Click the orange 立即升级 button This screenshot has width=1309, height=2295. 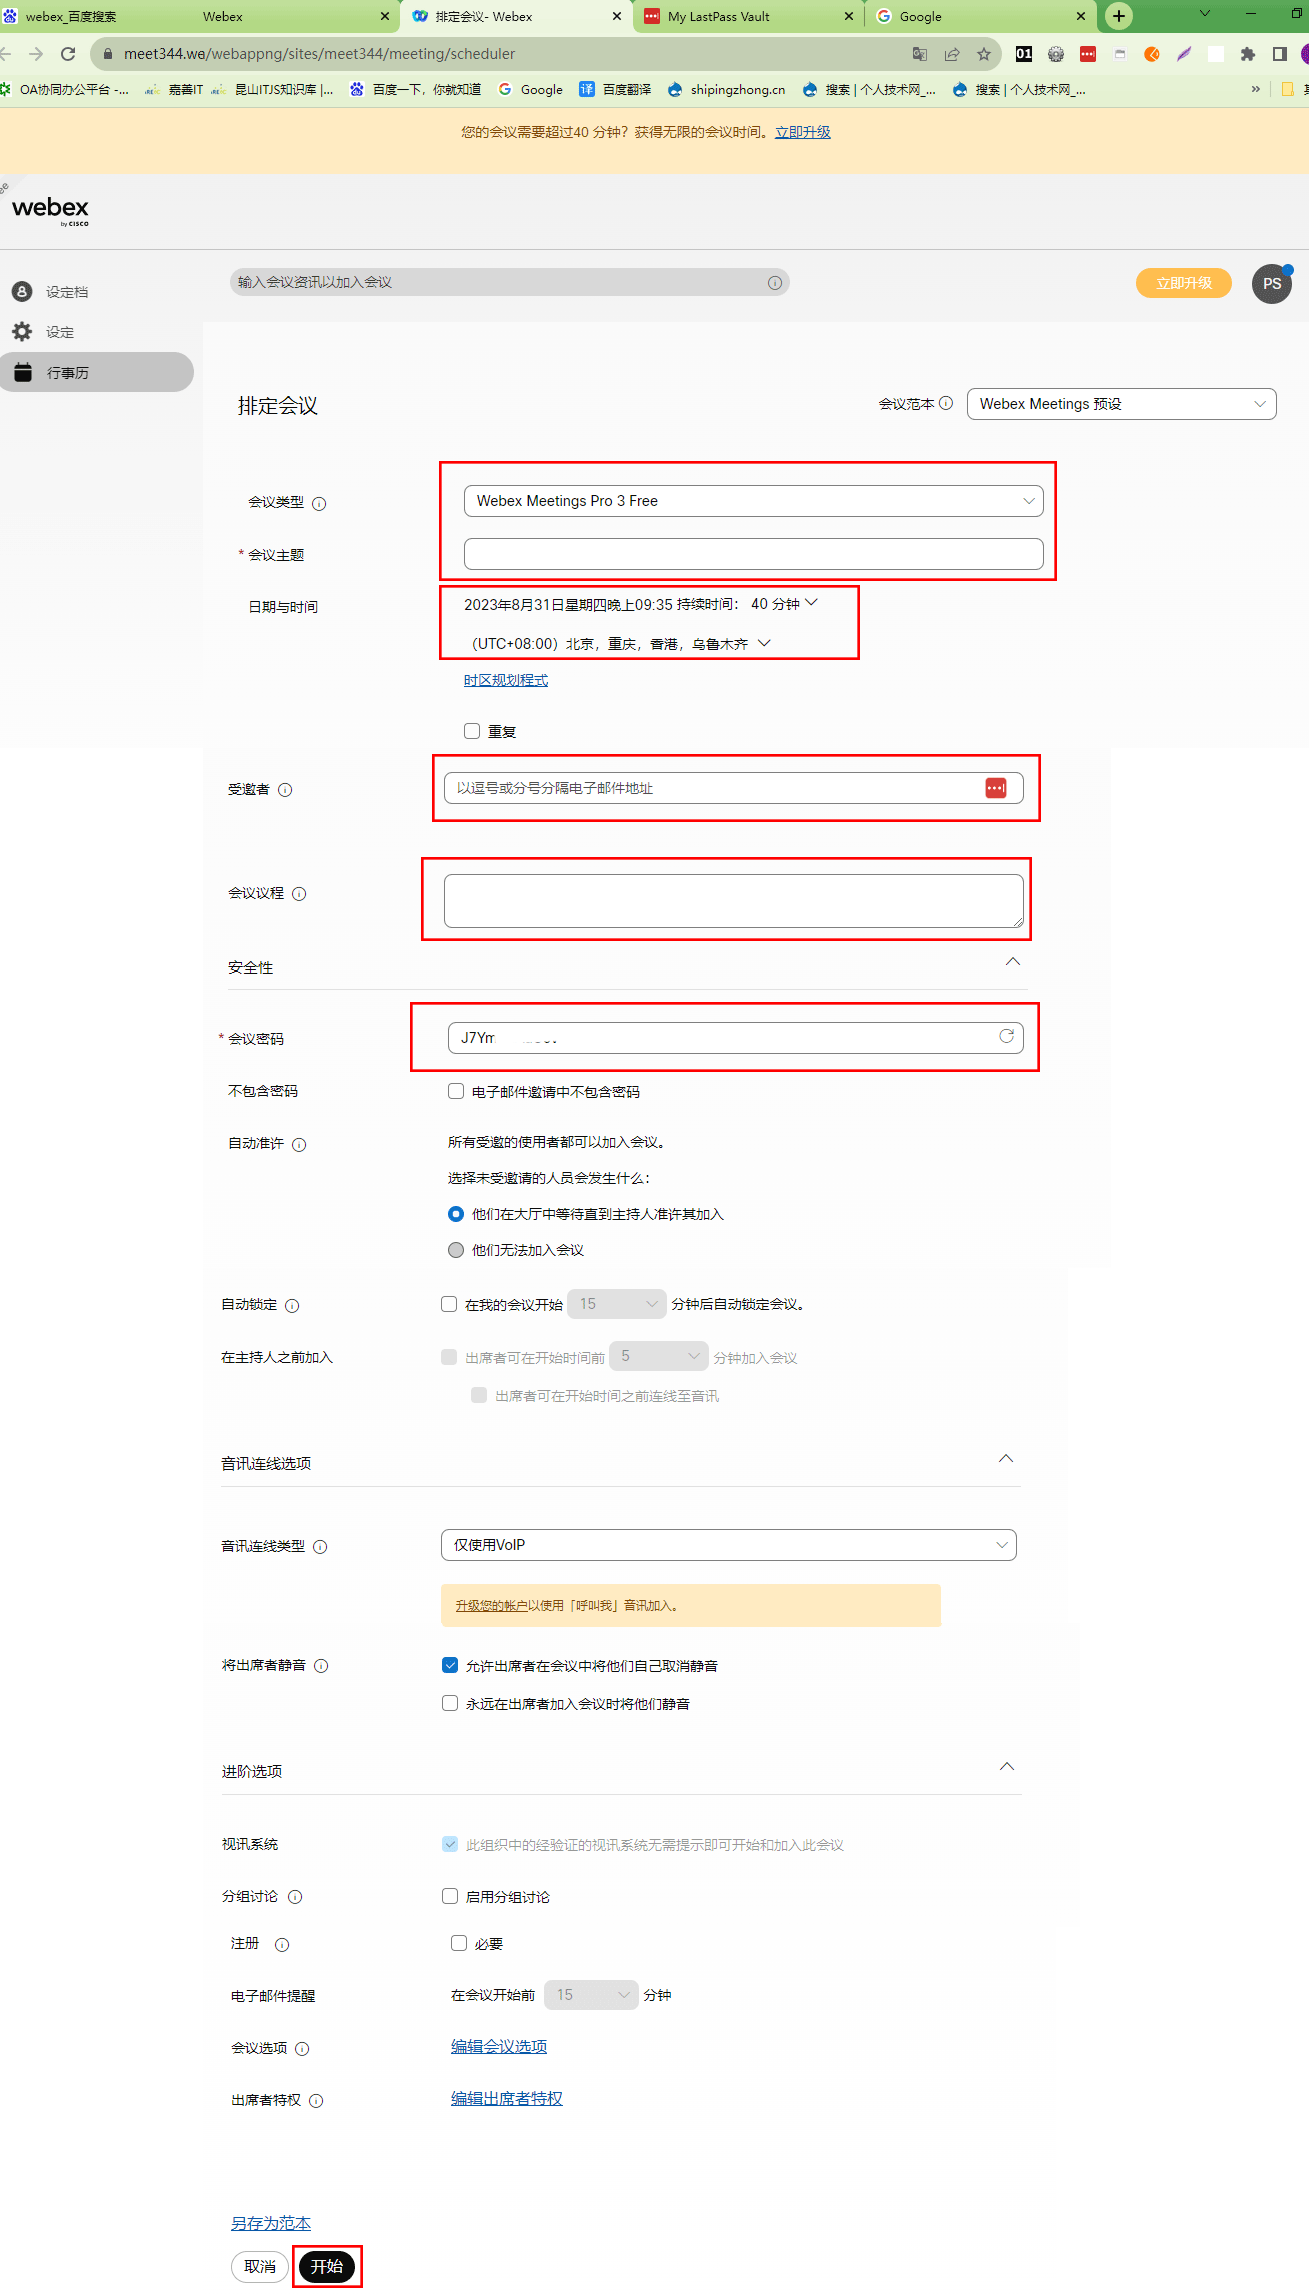pos(1184,283)
